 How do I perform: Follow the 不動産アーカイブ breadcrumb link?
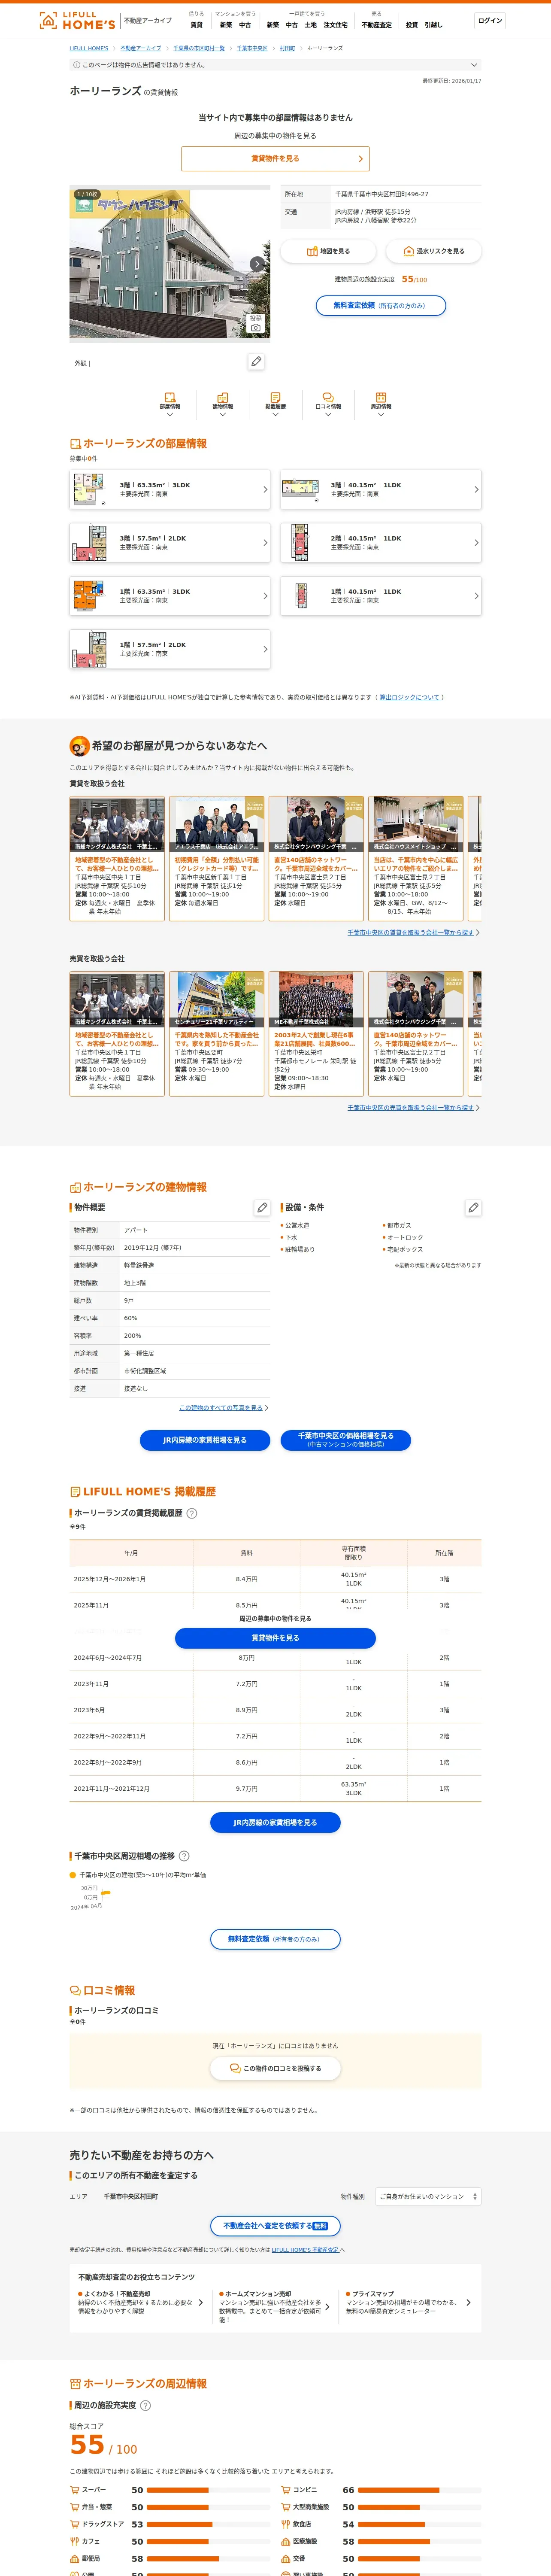coord(141,48)
